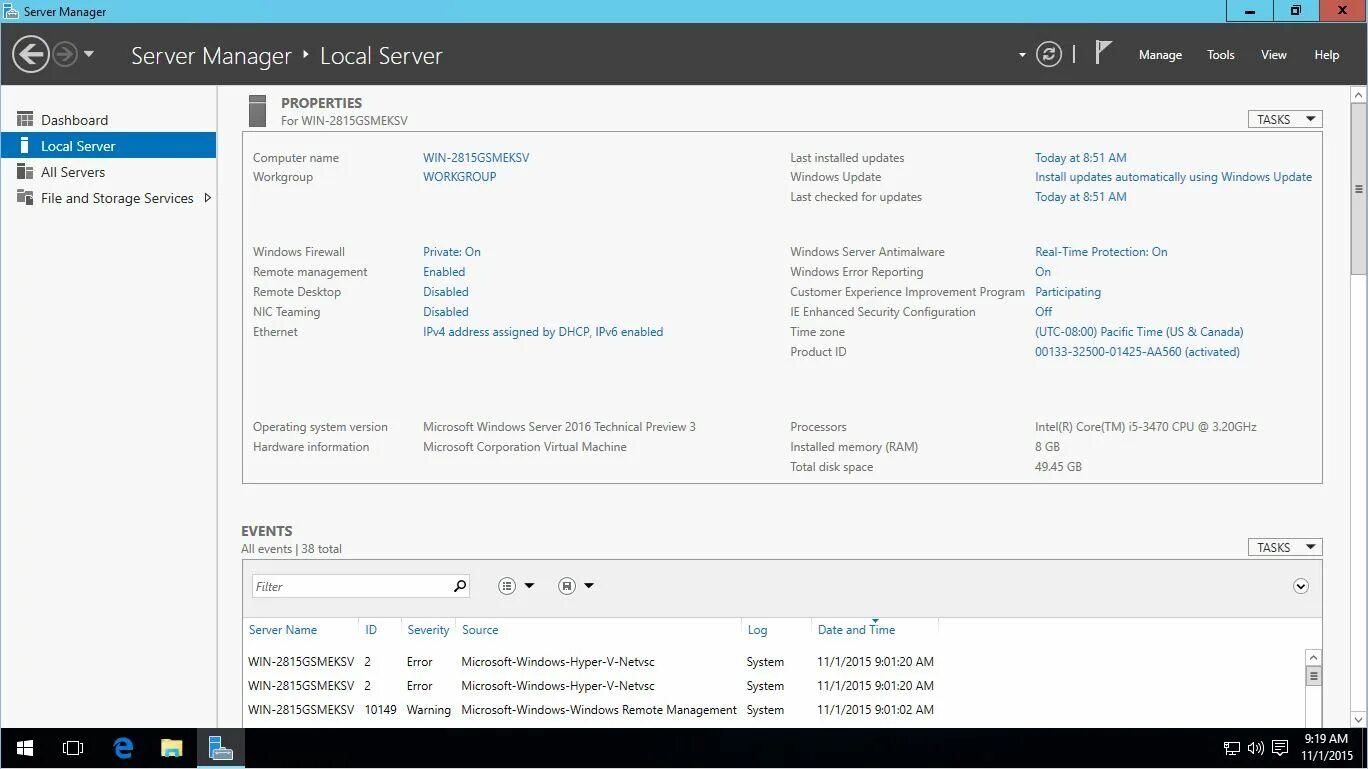Open the Properties TASKS dropdown
The image size is (1368, 769).
tap(1285, 119)
